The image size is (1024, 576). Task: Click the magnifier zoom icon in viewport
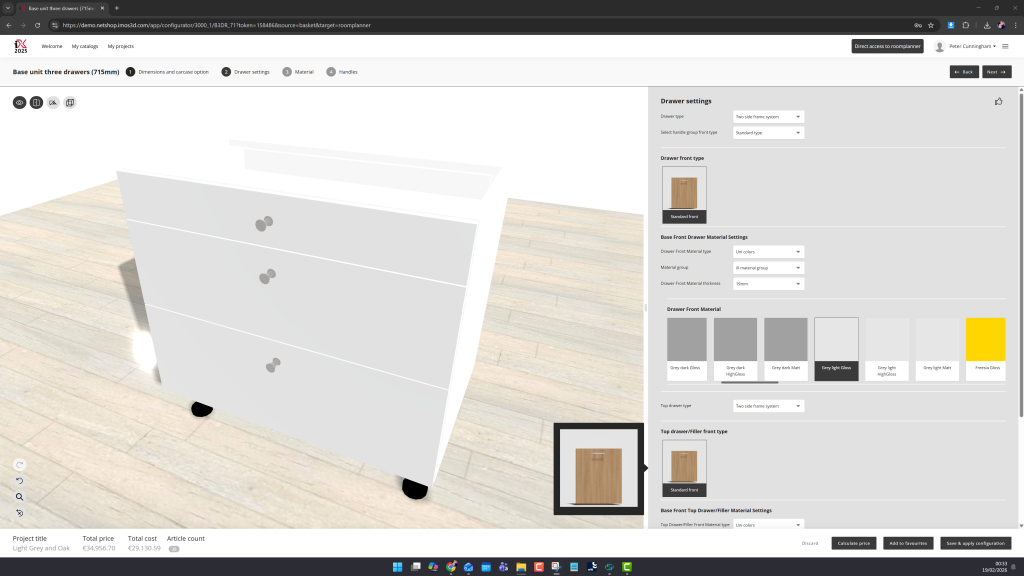19,497
